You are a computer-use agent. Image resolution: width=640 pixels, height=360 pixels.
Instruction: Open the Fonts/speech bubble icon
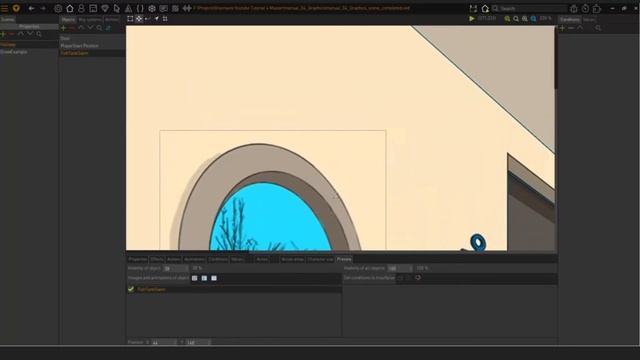pyautogui.click(x=164, y=8)
